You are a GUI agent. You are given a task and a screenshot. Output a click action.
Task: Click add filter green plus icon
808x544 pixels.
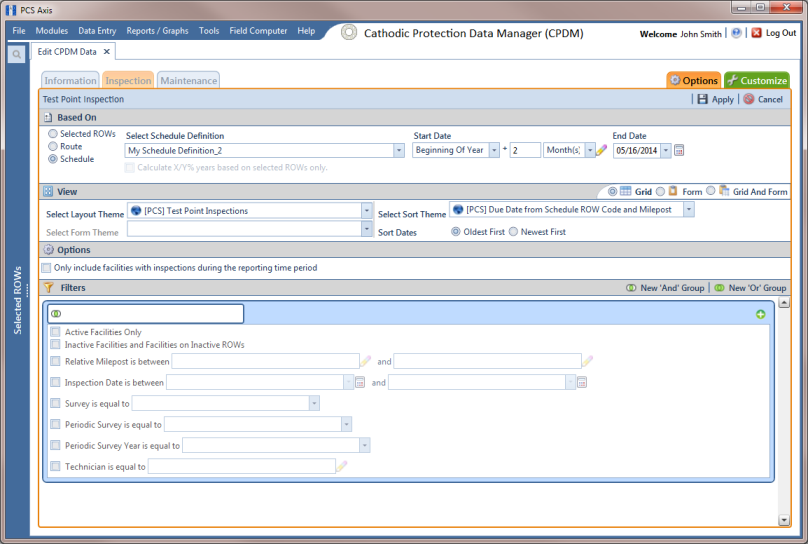point(761,314)
